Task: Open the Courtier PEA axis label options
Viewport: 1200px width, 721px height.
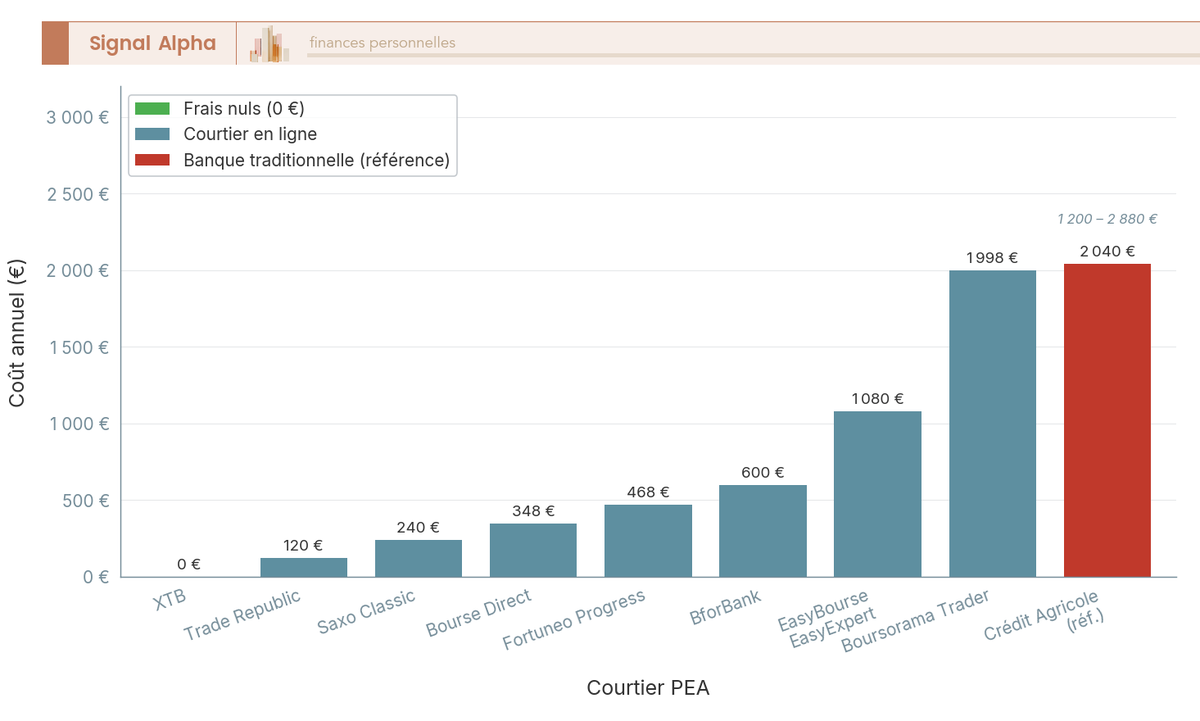Action: pos(648,688)
